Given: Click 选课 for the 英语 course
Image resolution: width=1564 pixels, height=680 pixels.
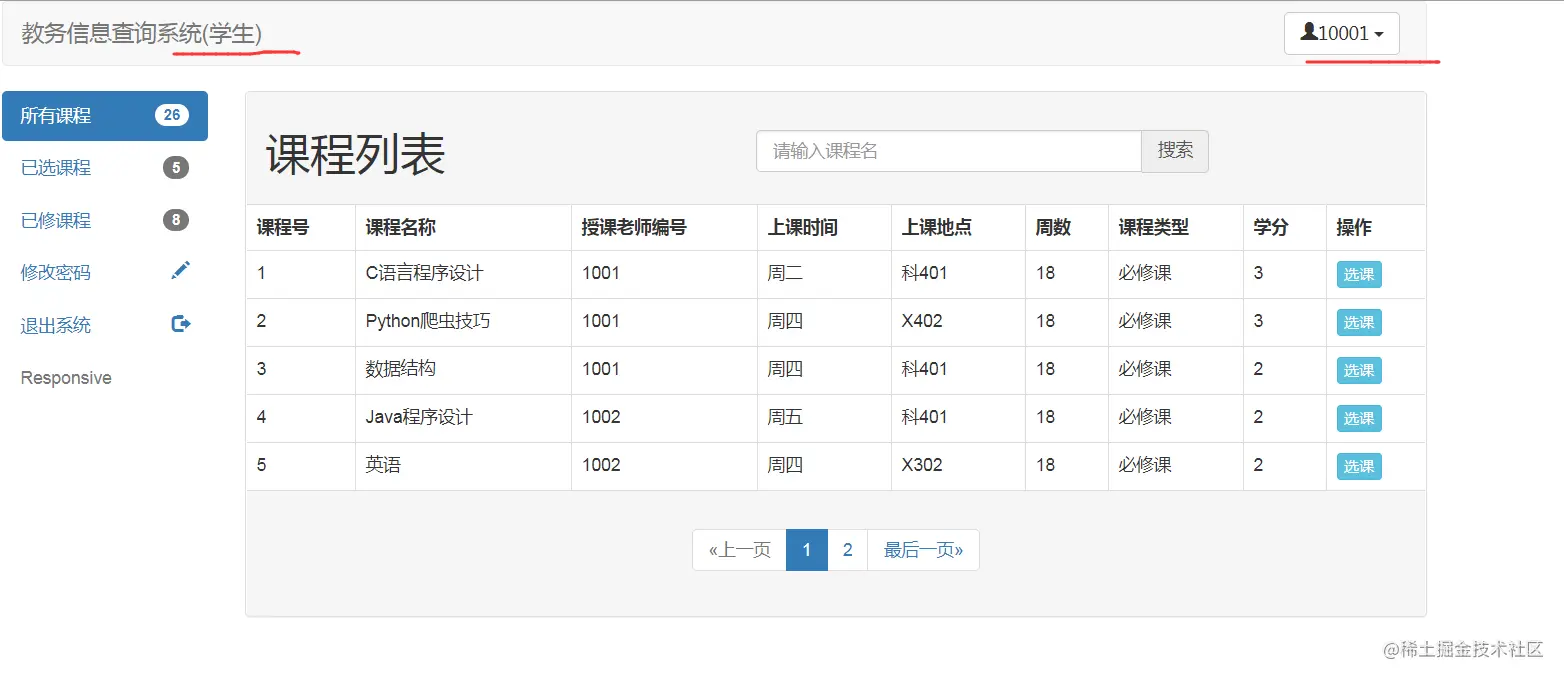Looking at the screenshot, I should (1359, 466).
